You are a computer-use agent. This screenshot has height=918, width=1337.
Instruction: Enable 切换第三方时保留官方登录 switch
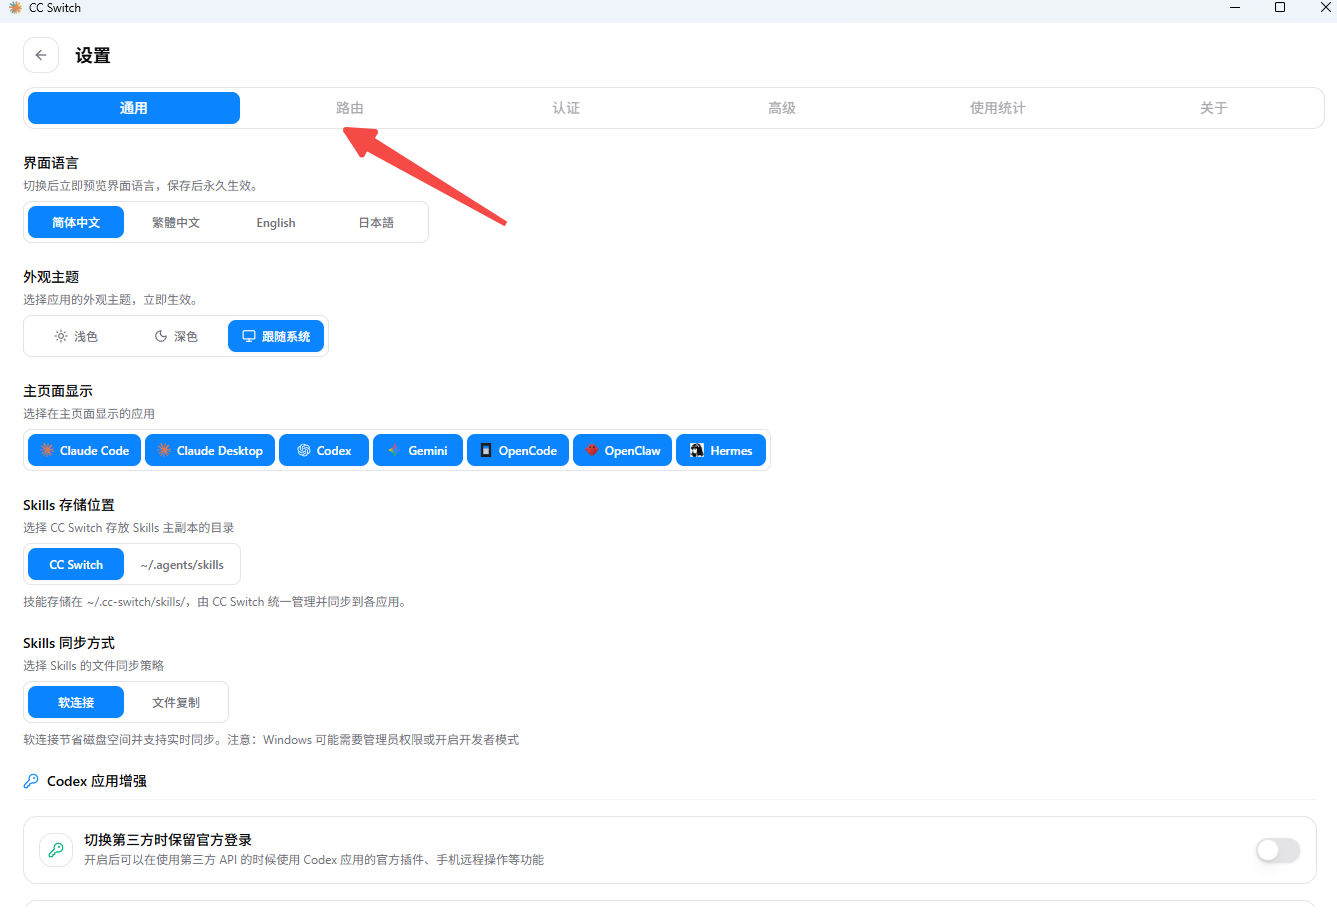(1278, 850)
